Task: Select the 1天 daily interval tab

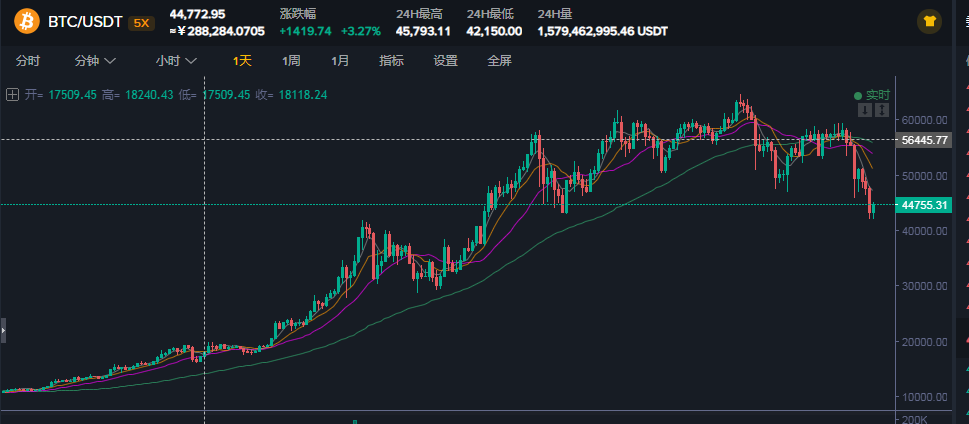Action: 242,61
